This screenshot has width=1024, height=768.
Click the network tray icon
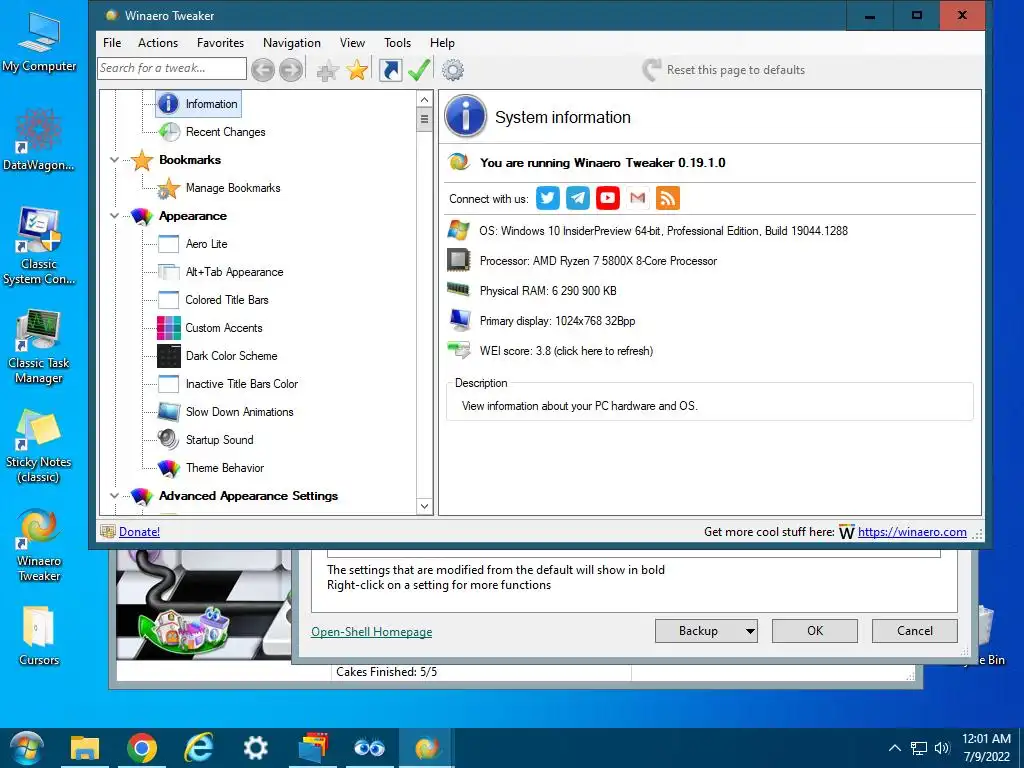tap(920, 748)
